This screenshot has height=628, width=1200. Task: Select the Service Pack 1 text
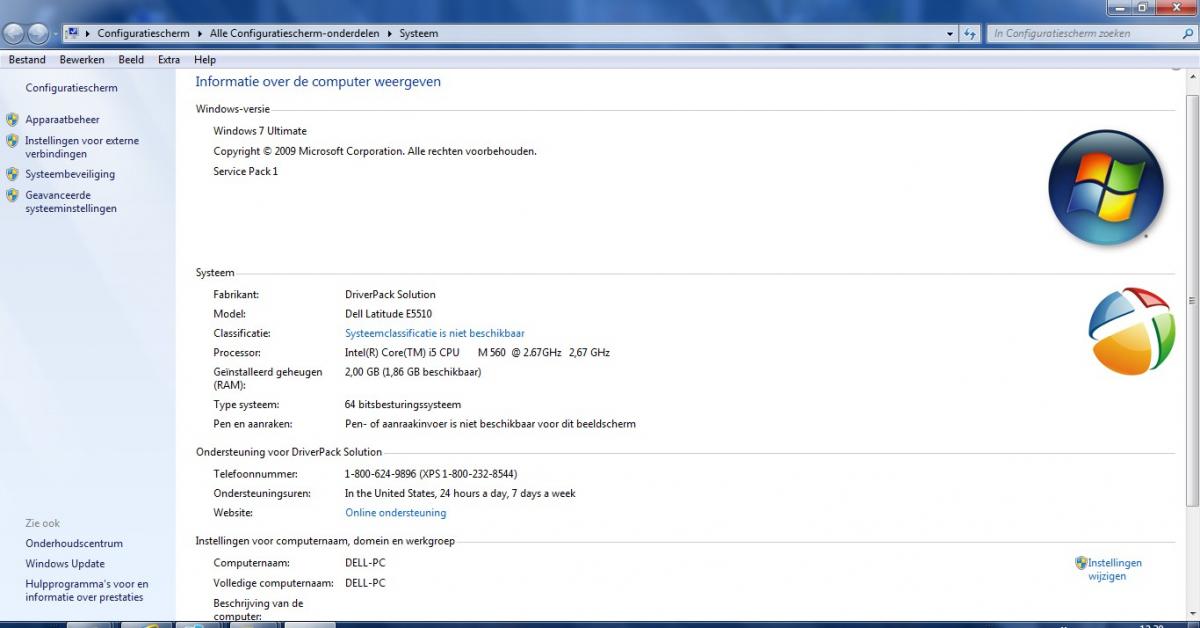point(246,171)
